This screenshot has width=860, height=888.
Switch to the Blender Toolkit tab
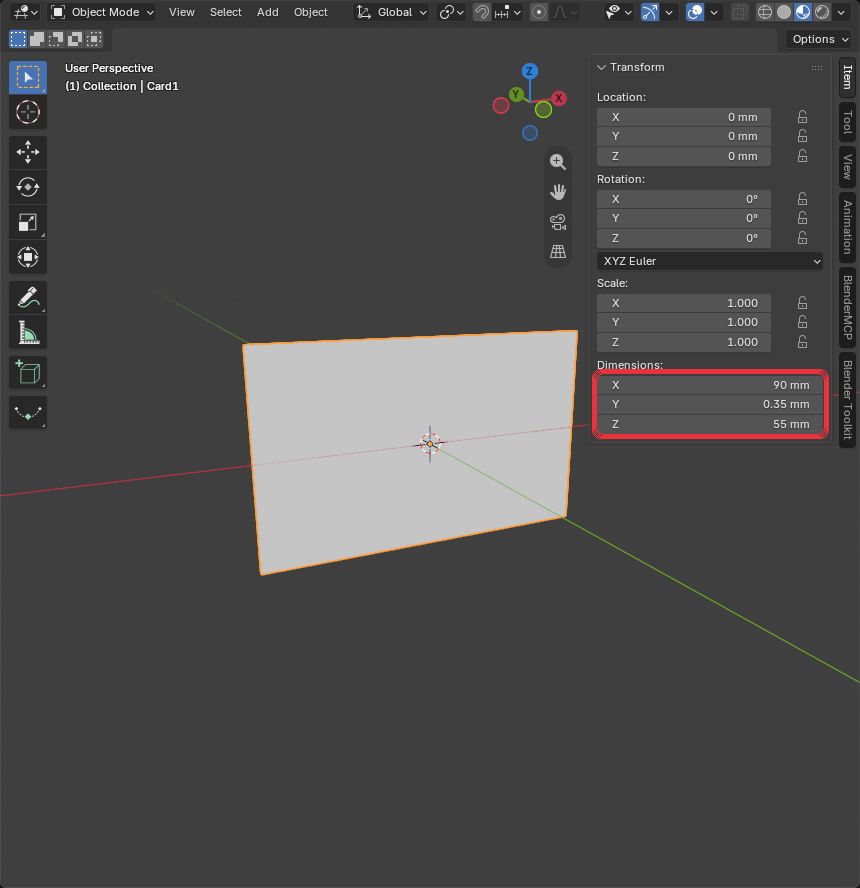click(x=847, y=400)
